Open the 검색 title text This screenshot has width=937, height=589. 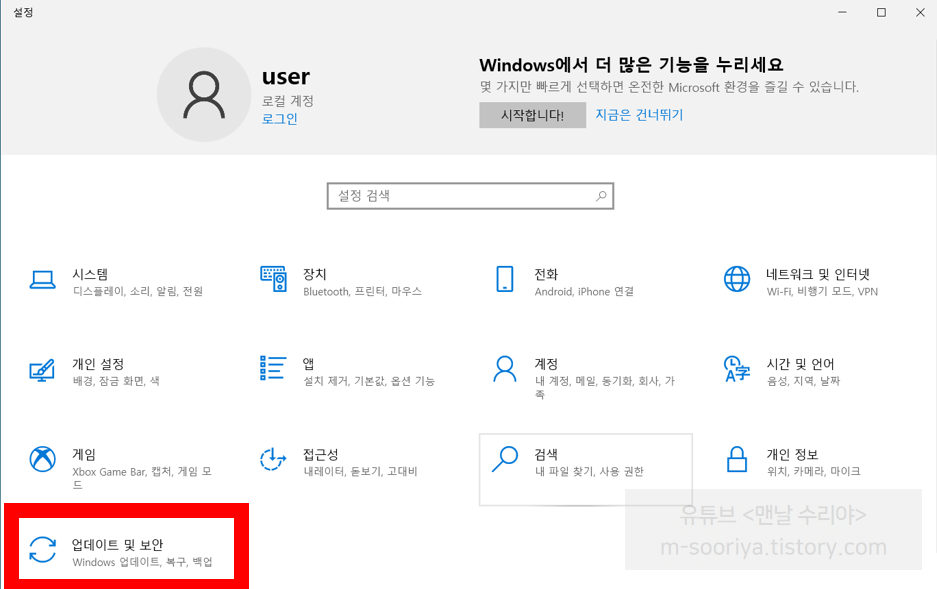[x=546, y=454]
